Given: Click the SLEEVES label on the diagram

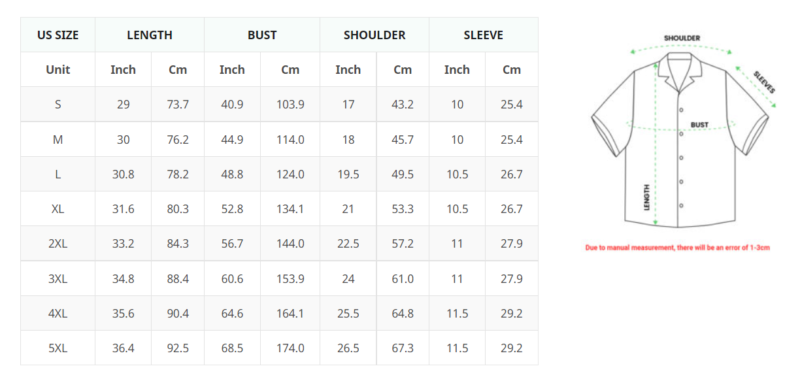Looking at the screenshot, I should pos(764,82).
